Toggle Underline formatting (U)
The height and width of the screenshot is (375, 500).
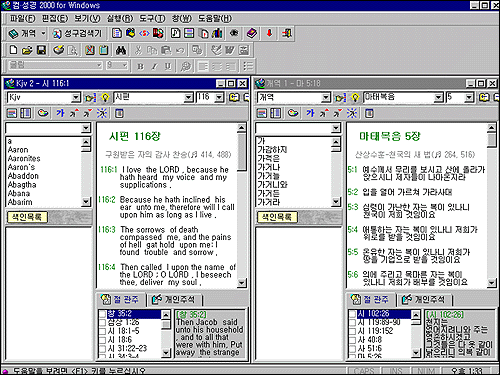click(x=168, y=66)
